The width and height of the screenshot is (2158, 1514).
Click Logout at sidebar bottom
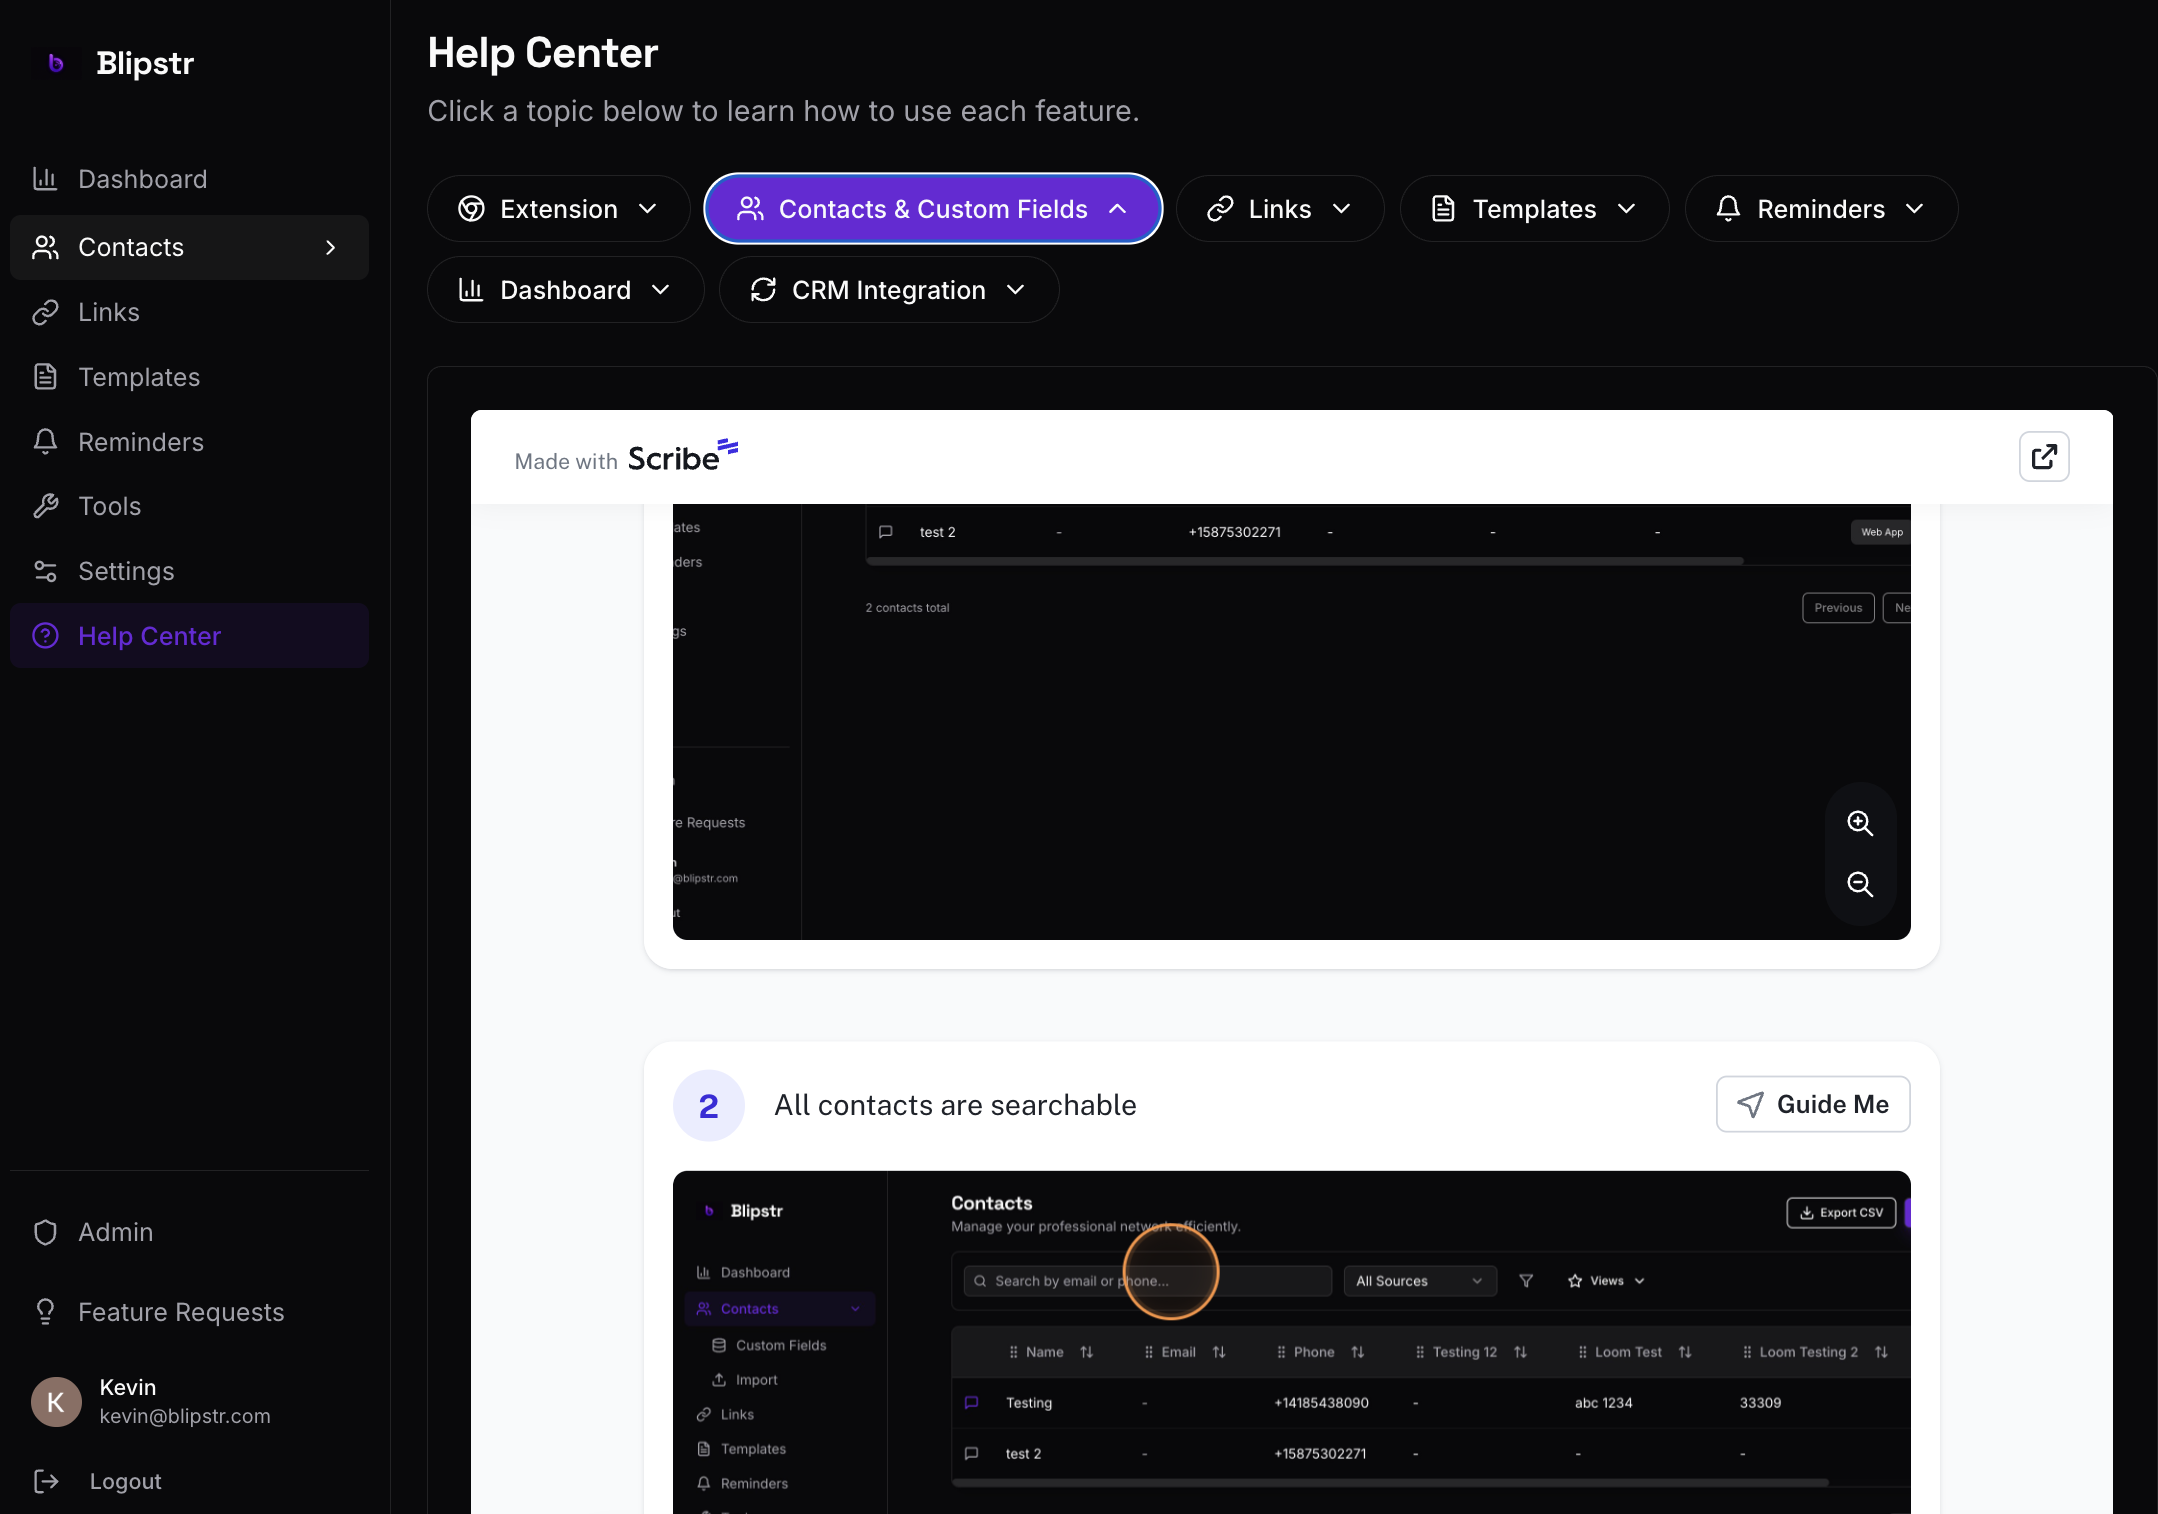click(124, 1481)
